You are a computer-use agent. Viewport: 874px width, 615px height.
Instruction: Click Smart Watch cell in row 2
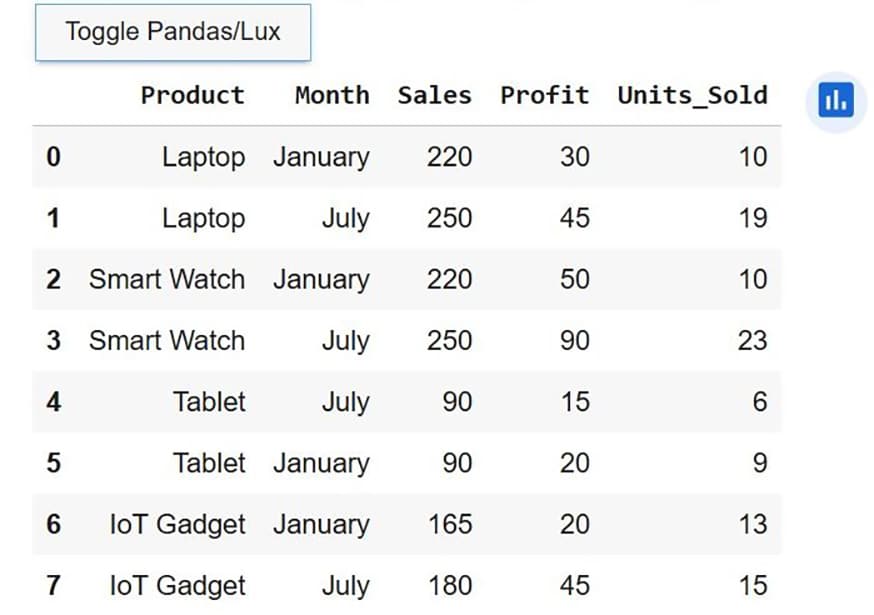[167, 279]
